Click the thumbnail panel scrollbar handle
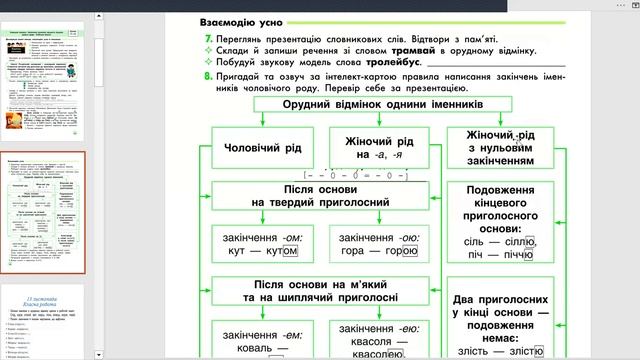Image resolution: width=640 pixels, height=360 pixels. (98, 62)
